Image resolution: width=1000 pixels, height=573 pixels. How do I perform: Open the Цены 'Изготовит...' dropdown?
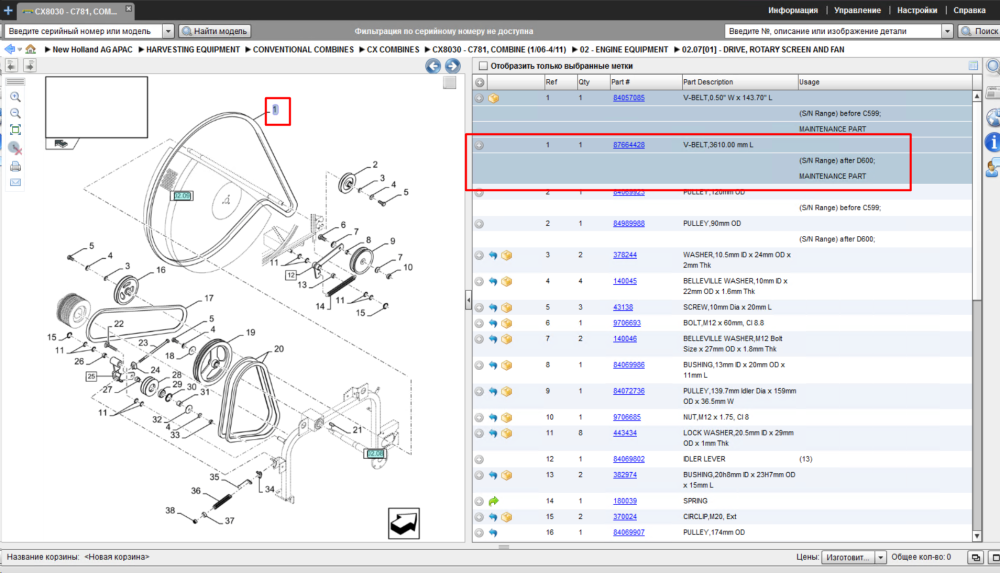[854, 558]
